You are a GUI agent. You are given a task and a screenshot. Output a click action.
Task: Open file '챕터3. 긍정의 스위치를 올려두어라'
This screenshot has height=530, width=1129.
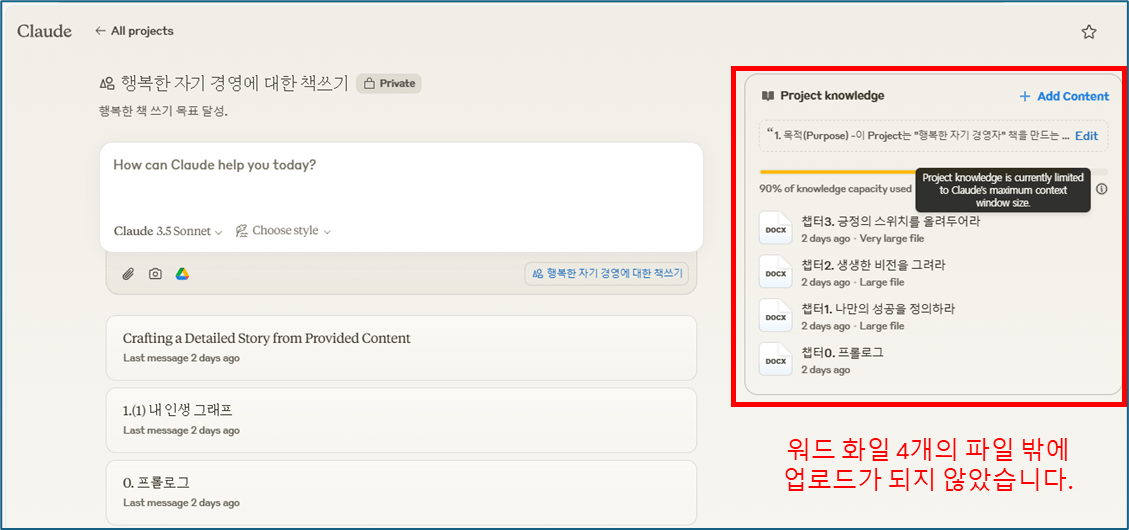(x=891, y=222)
